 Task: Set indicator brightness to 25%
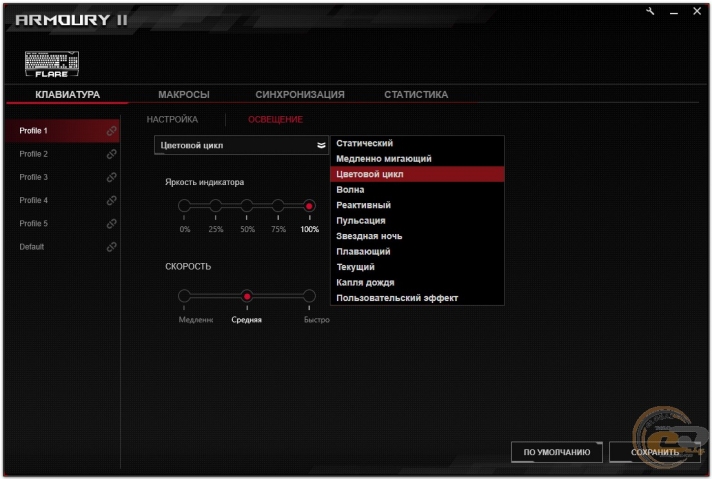(x=216, y=206)
